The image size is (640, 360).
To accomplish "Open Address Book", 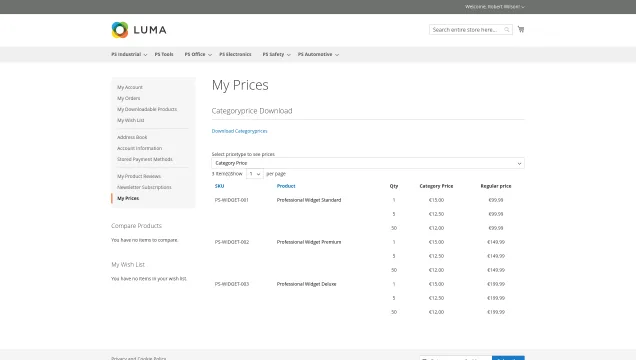I will (132, 138).
